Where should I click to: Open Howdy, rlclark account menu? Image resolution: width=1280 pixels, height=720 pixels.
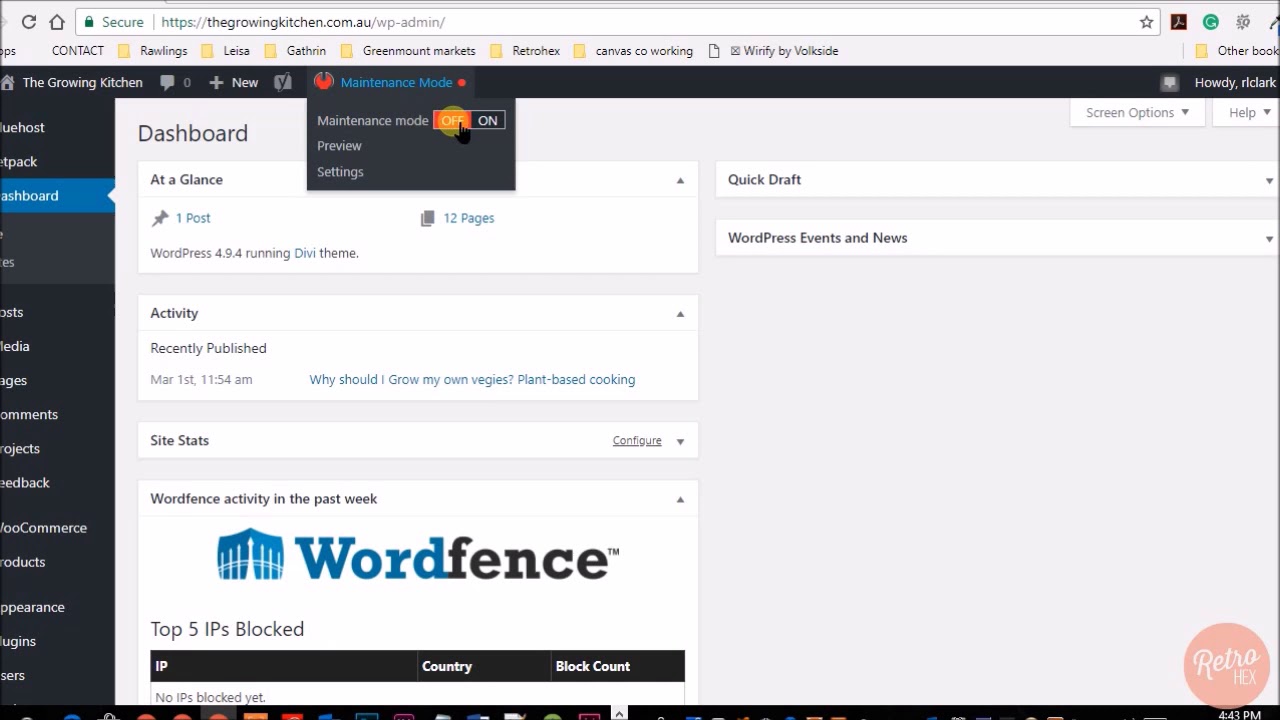[x=1235, y=82]
